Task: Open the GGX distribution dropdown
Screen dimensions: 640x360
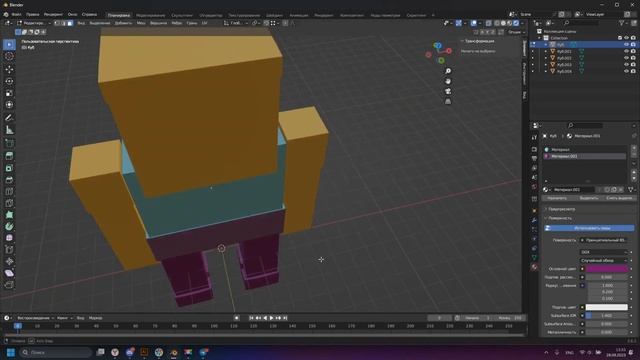Action: tap(603, 252)
